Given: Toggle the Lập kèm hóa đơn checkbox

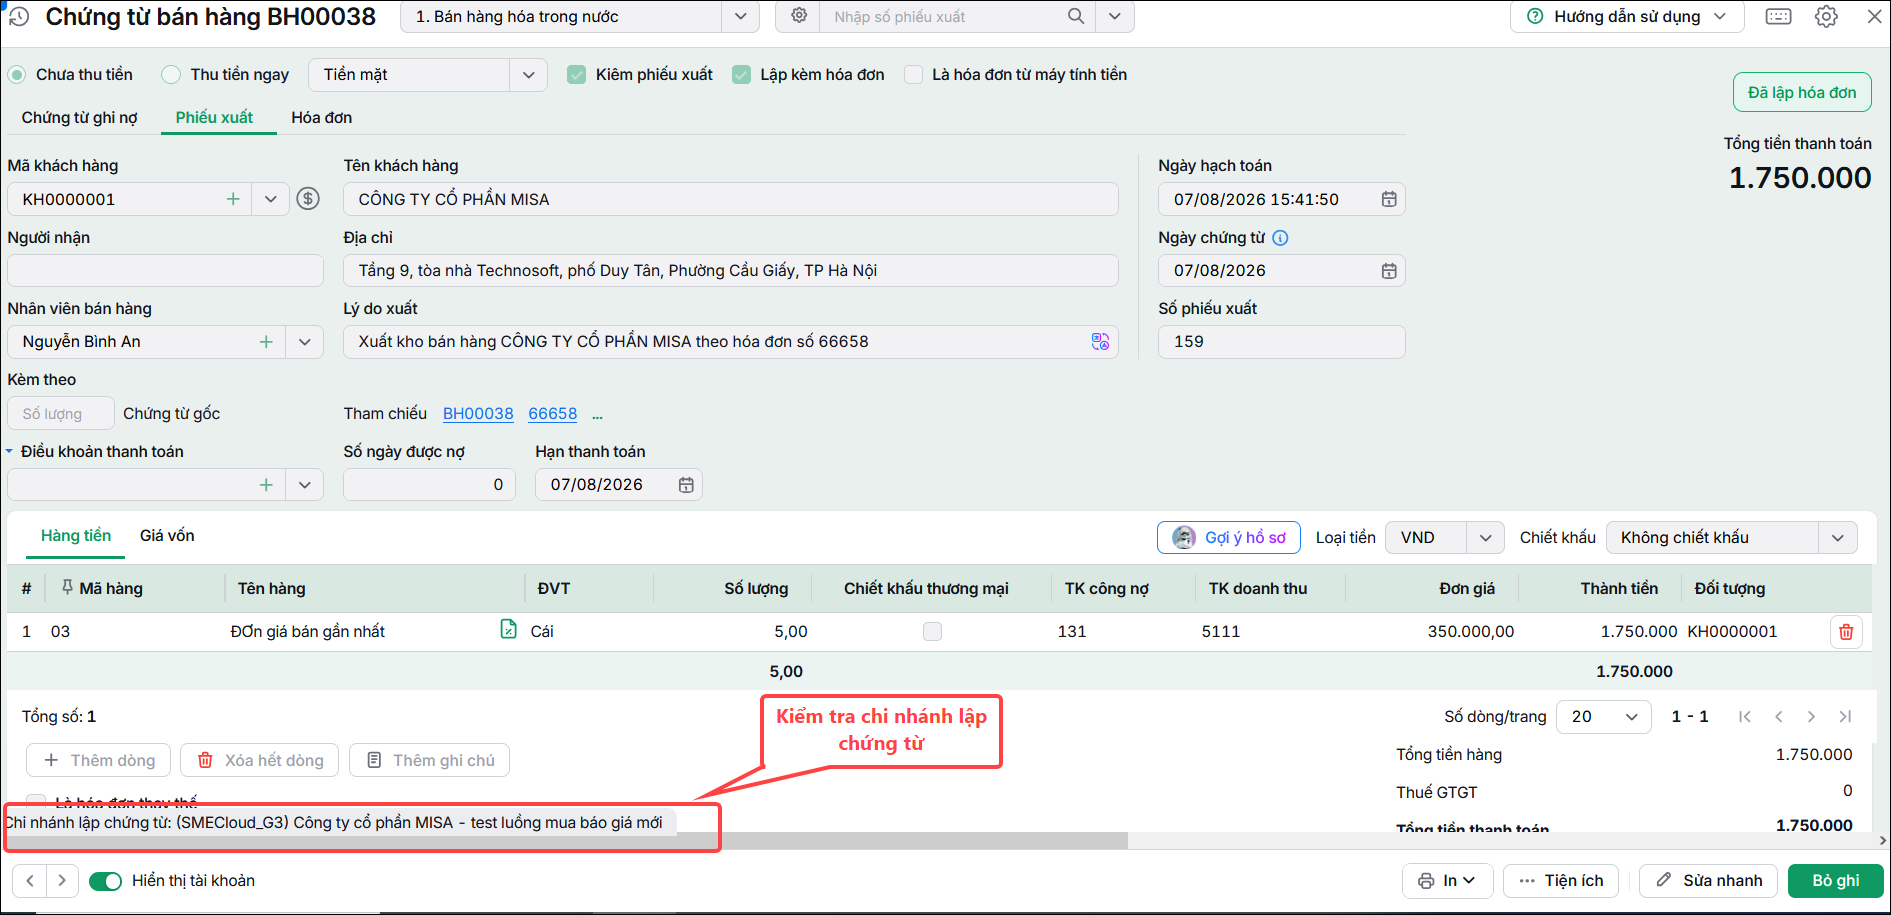Looking at the screenshot, I should coord(741,75).
